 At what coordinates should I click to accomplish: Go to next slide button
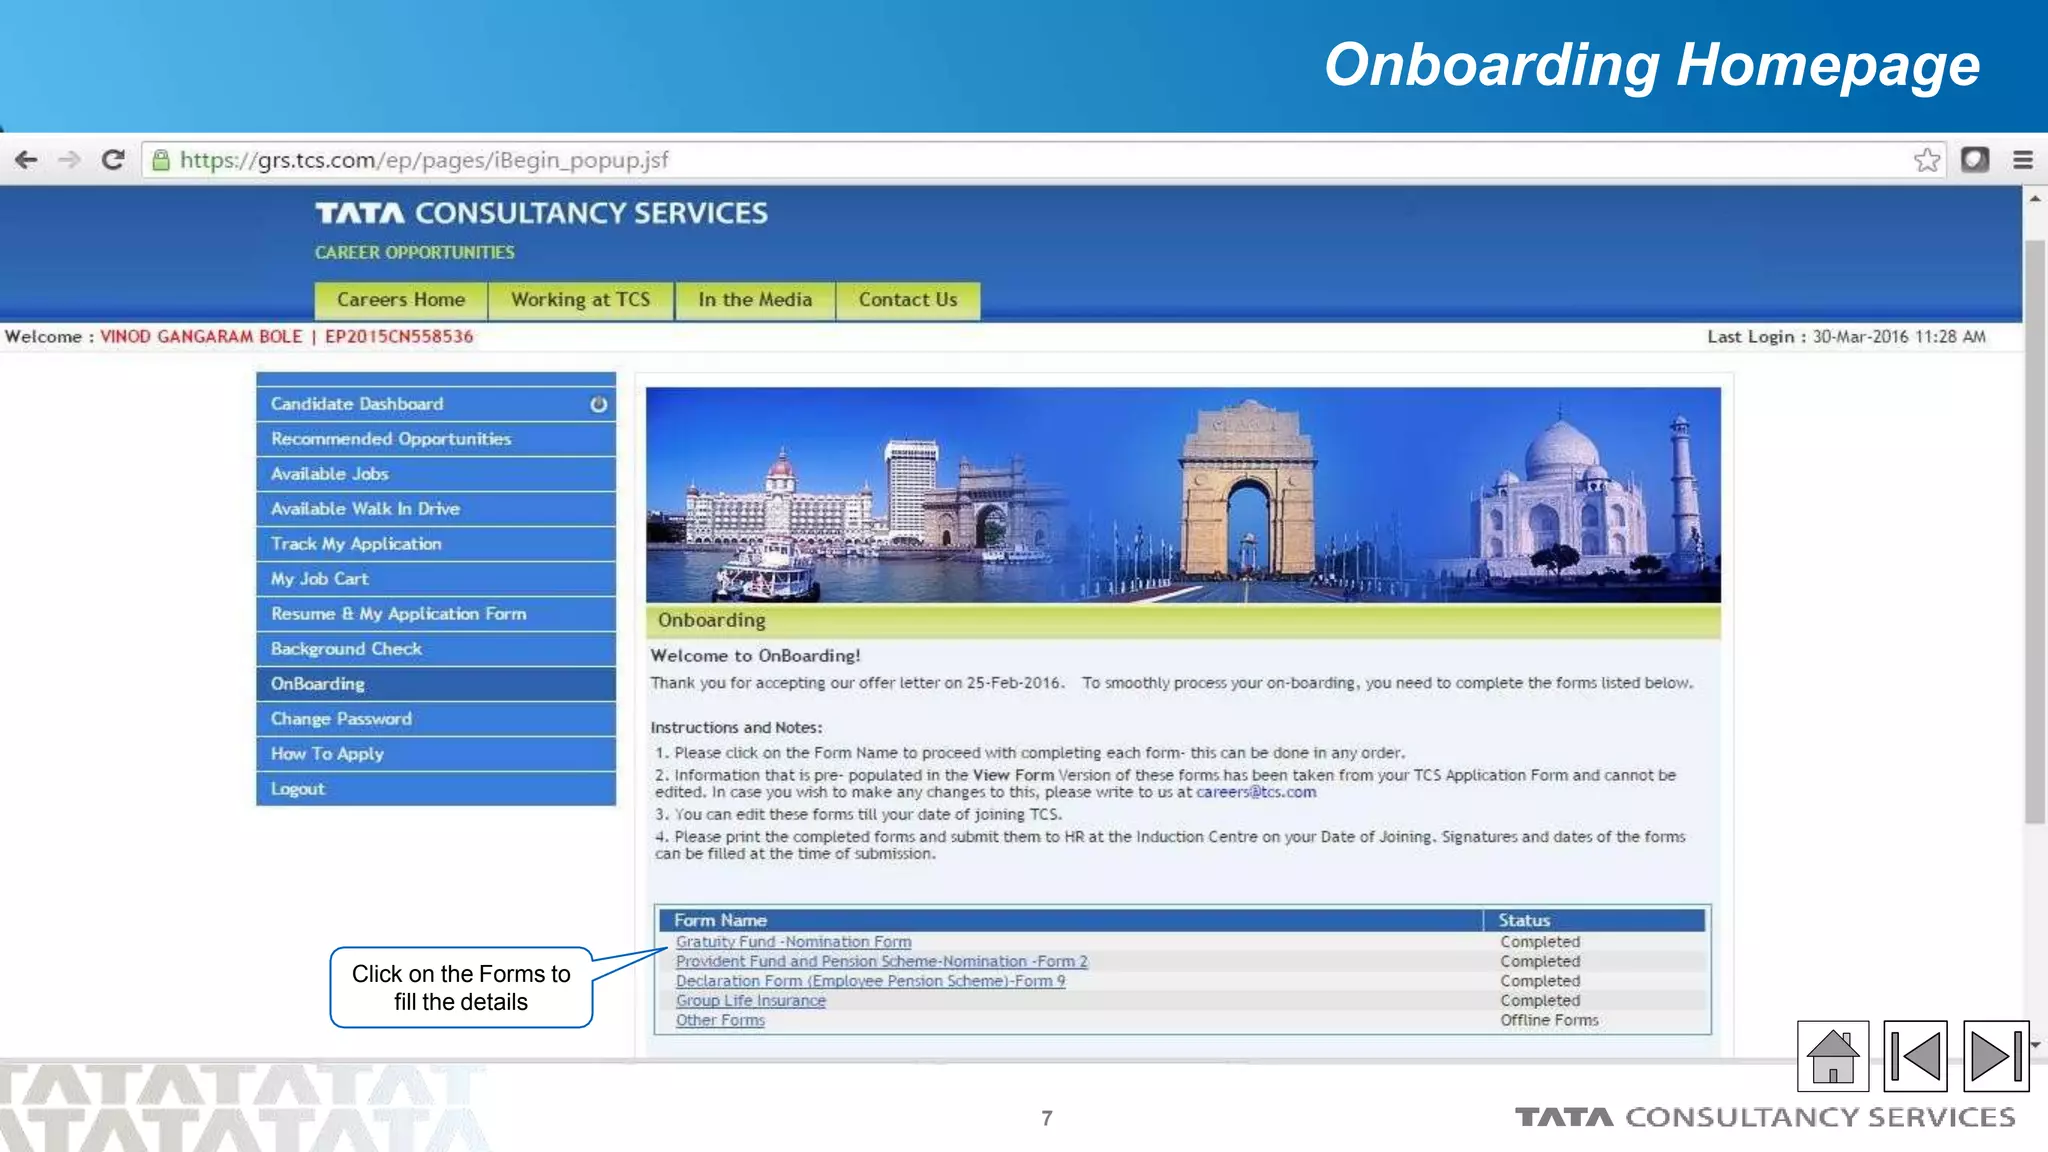point(1995,1056)
